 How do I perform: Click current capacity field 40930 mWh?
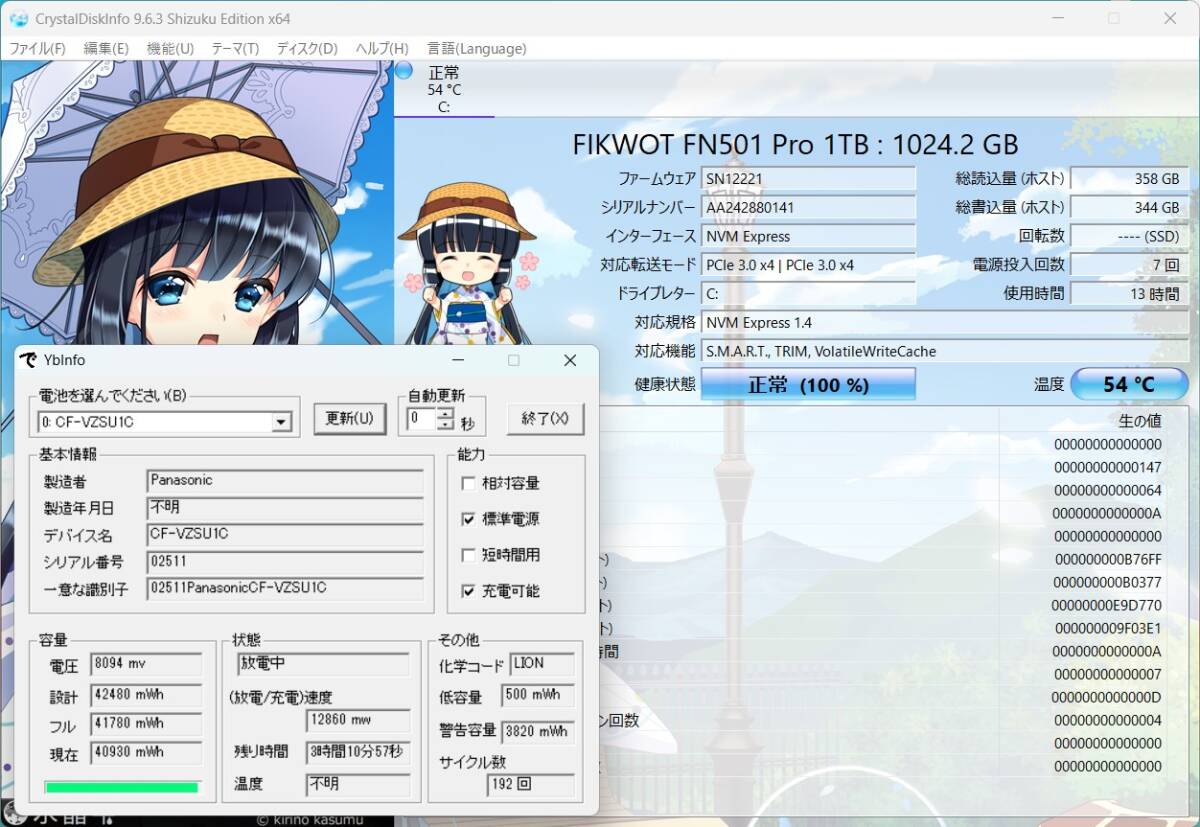tap(146, 752)
